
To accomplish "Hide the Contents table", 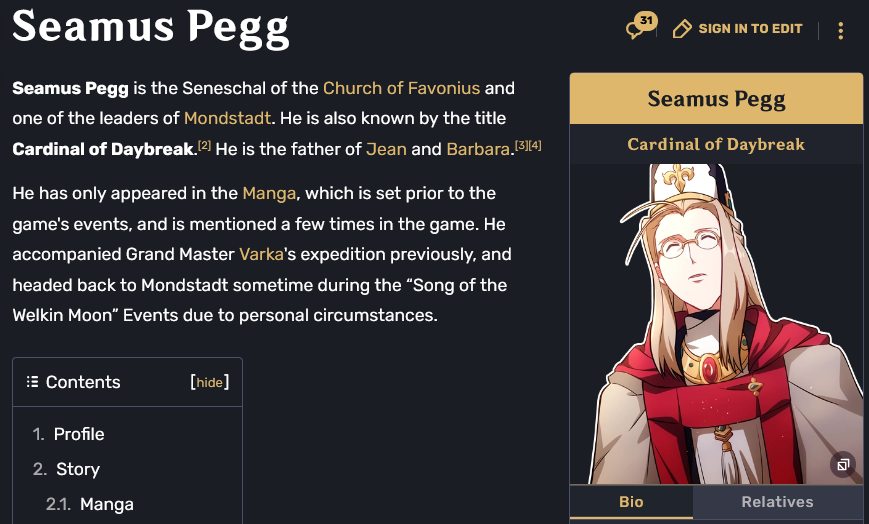I will click(x=210, y=382).
